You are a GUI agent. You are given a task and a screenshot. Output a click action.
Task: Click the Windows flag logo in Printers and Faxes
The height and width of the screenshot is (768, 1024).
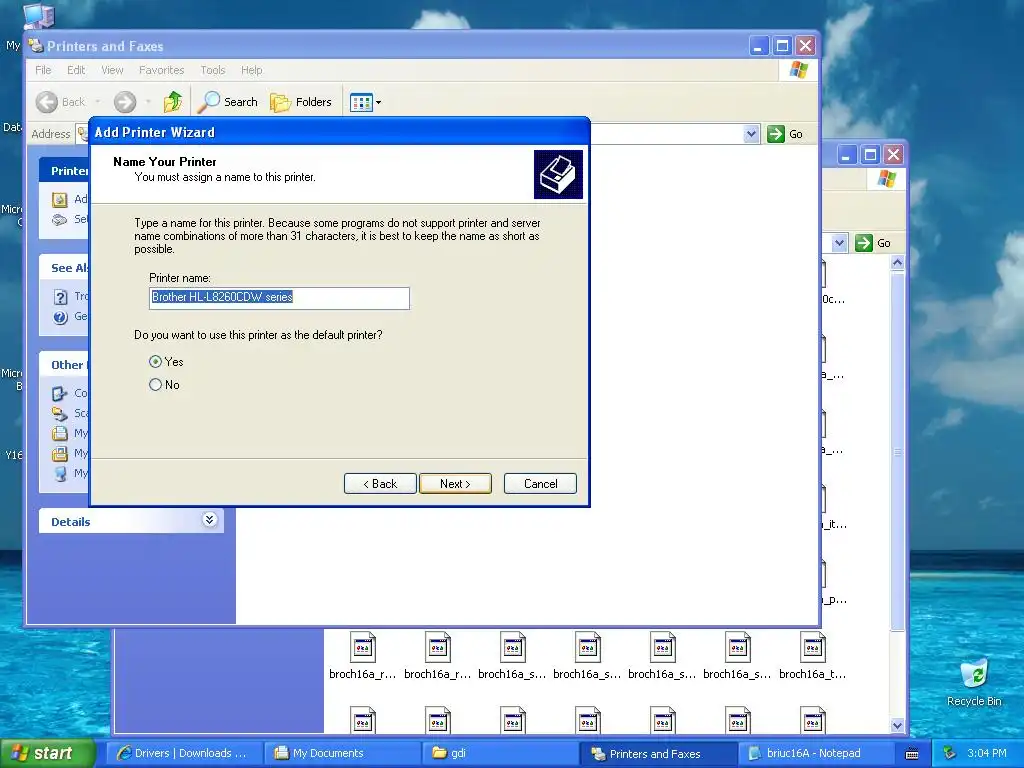pos(798,70)
